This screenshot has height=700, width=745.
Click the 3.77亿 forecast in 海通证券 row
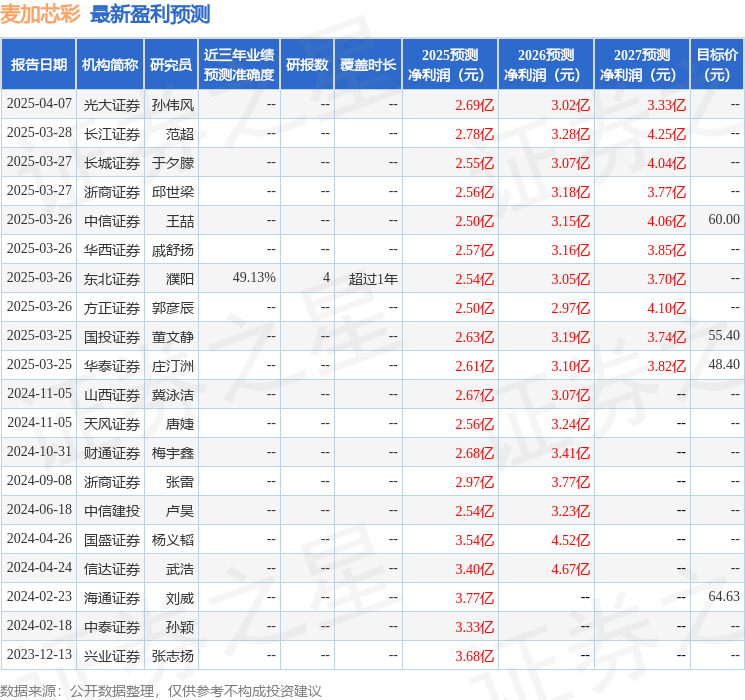475,598
